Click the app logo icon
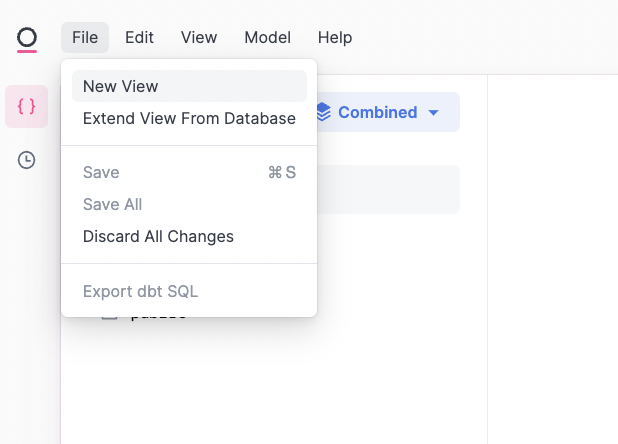Screen dimensions: 618x444 pos(27,38)
